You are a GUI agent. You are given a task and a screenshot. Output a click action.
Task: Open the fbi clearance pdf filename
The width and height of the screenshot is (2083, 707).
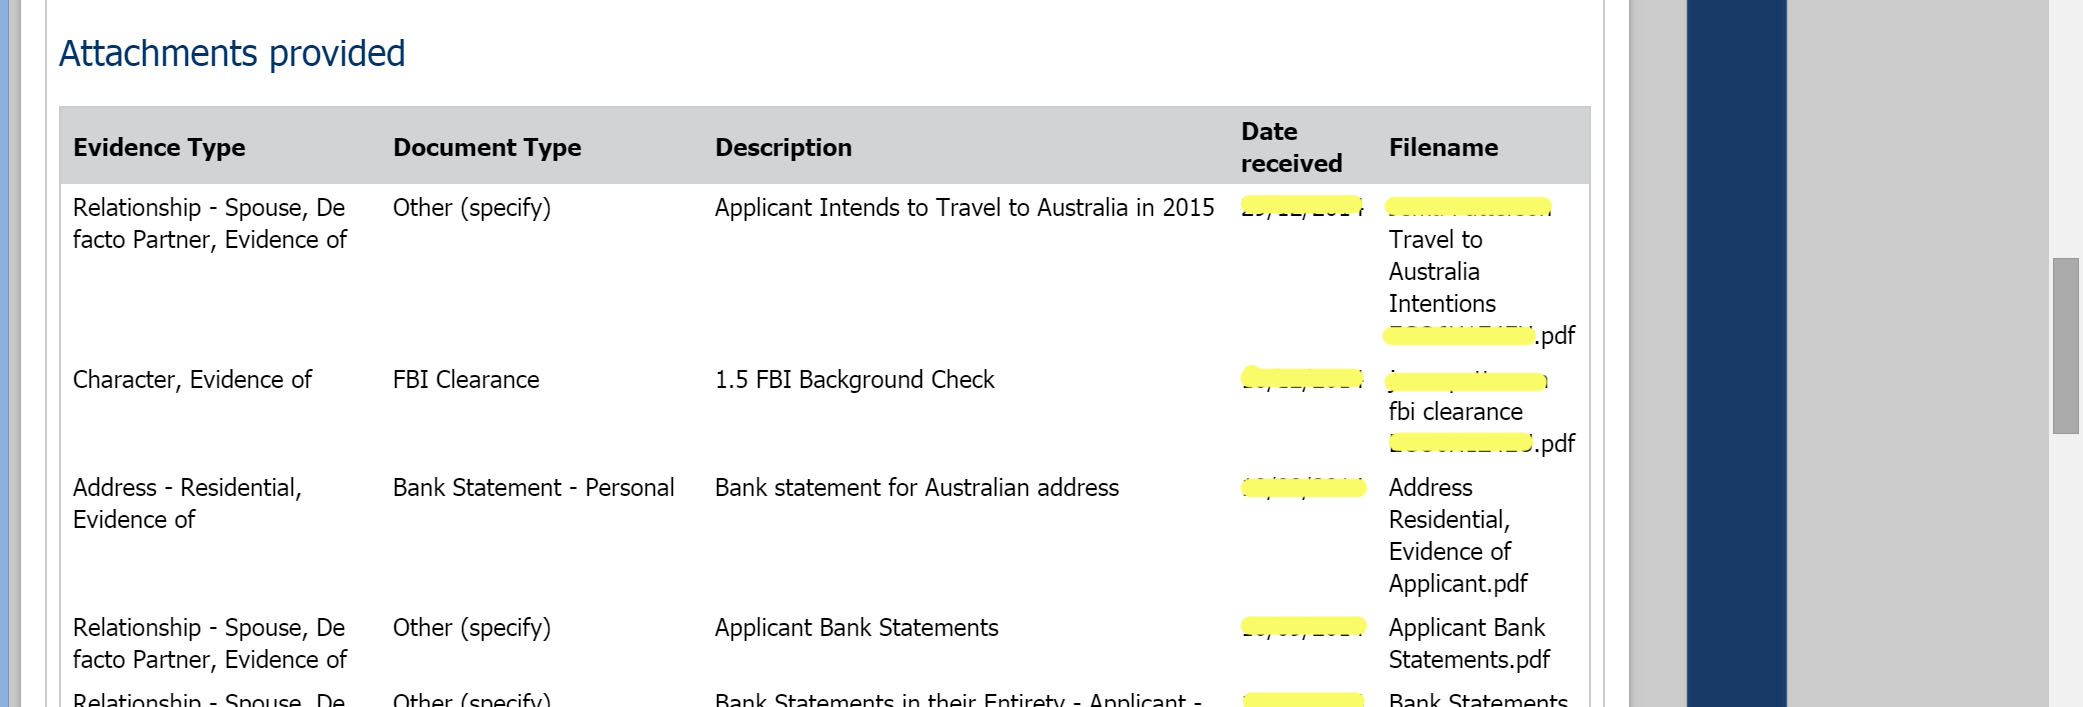click(x=1455, y=411)
